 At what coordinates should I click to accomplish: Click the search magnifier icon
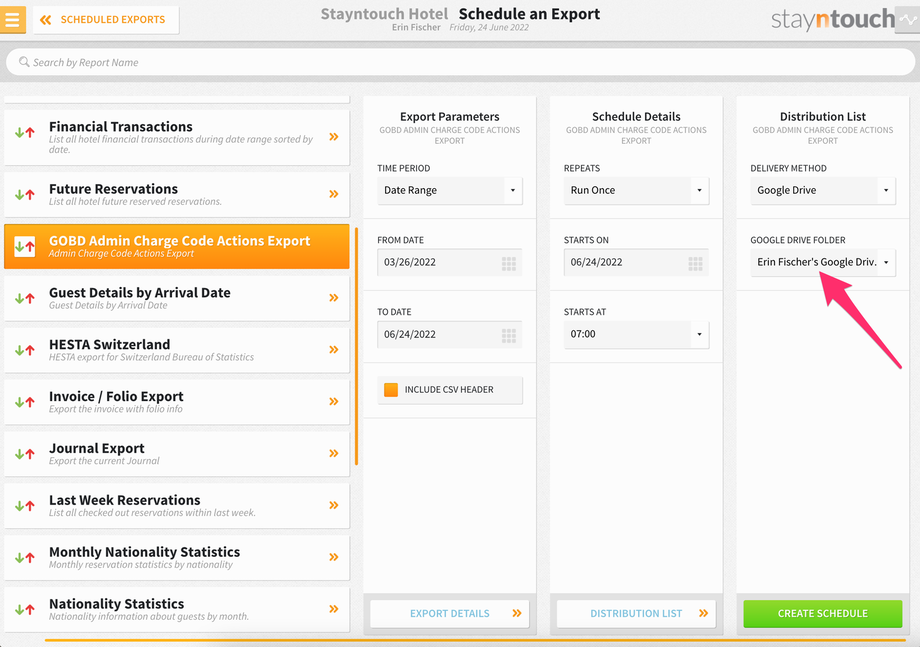pyautogui.click(x=24, y=62)
